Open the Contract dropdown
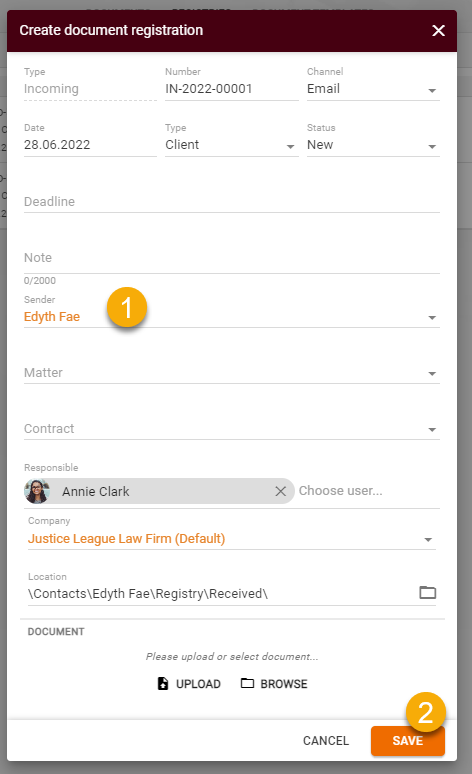Screen dimensions: 472x774 pos(232,429)
